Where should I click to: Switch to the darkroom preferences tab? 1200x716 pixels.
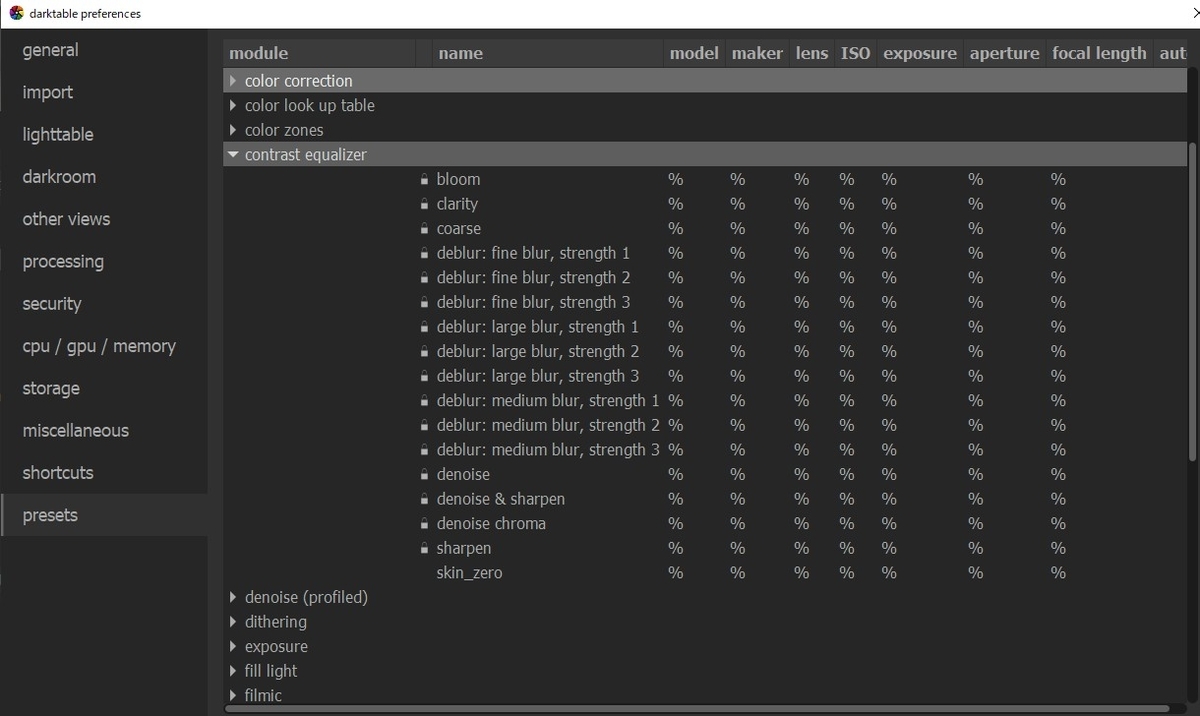coord(104,177)
